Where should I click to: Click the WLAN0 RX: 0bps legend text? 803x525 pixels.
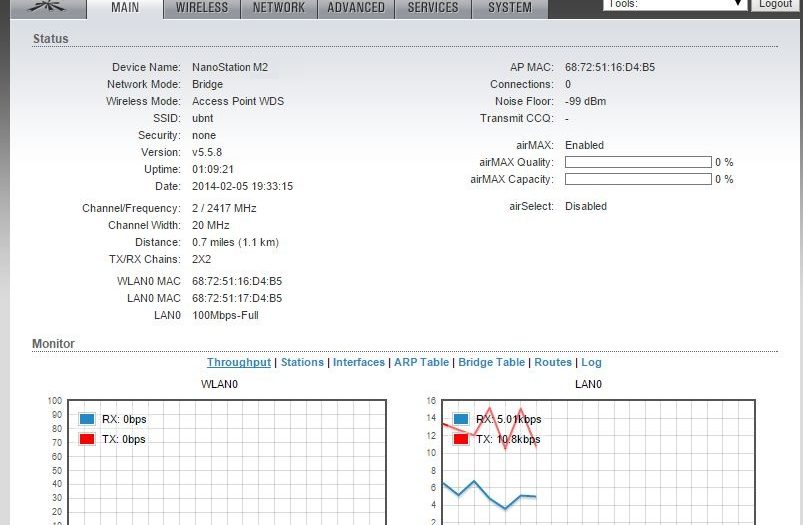(124, 419)
